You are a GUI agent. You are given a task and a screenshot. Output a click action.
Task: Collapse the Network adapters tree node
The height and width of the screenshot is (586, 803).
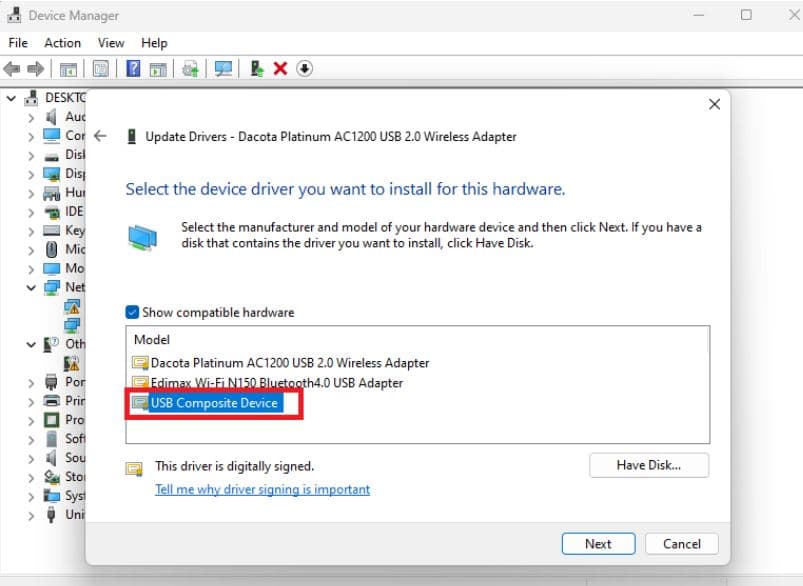pyautogui.click(x=32, y=288)
